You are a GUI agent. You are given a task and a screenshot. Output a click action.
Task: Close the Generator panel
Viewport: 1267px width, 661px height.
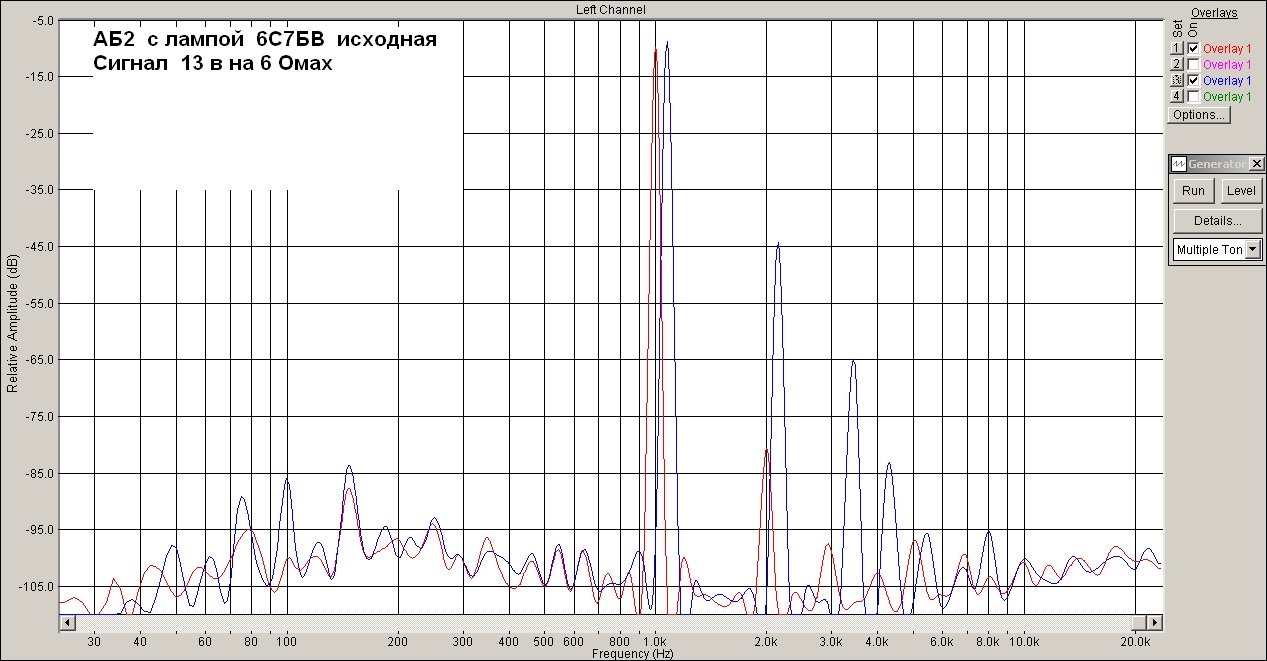coord(1256,164)
